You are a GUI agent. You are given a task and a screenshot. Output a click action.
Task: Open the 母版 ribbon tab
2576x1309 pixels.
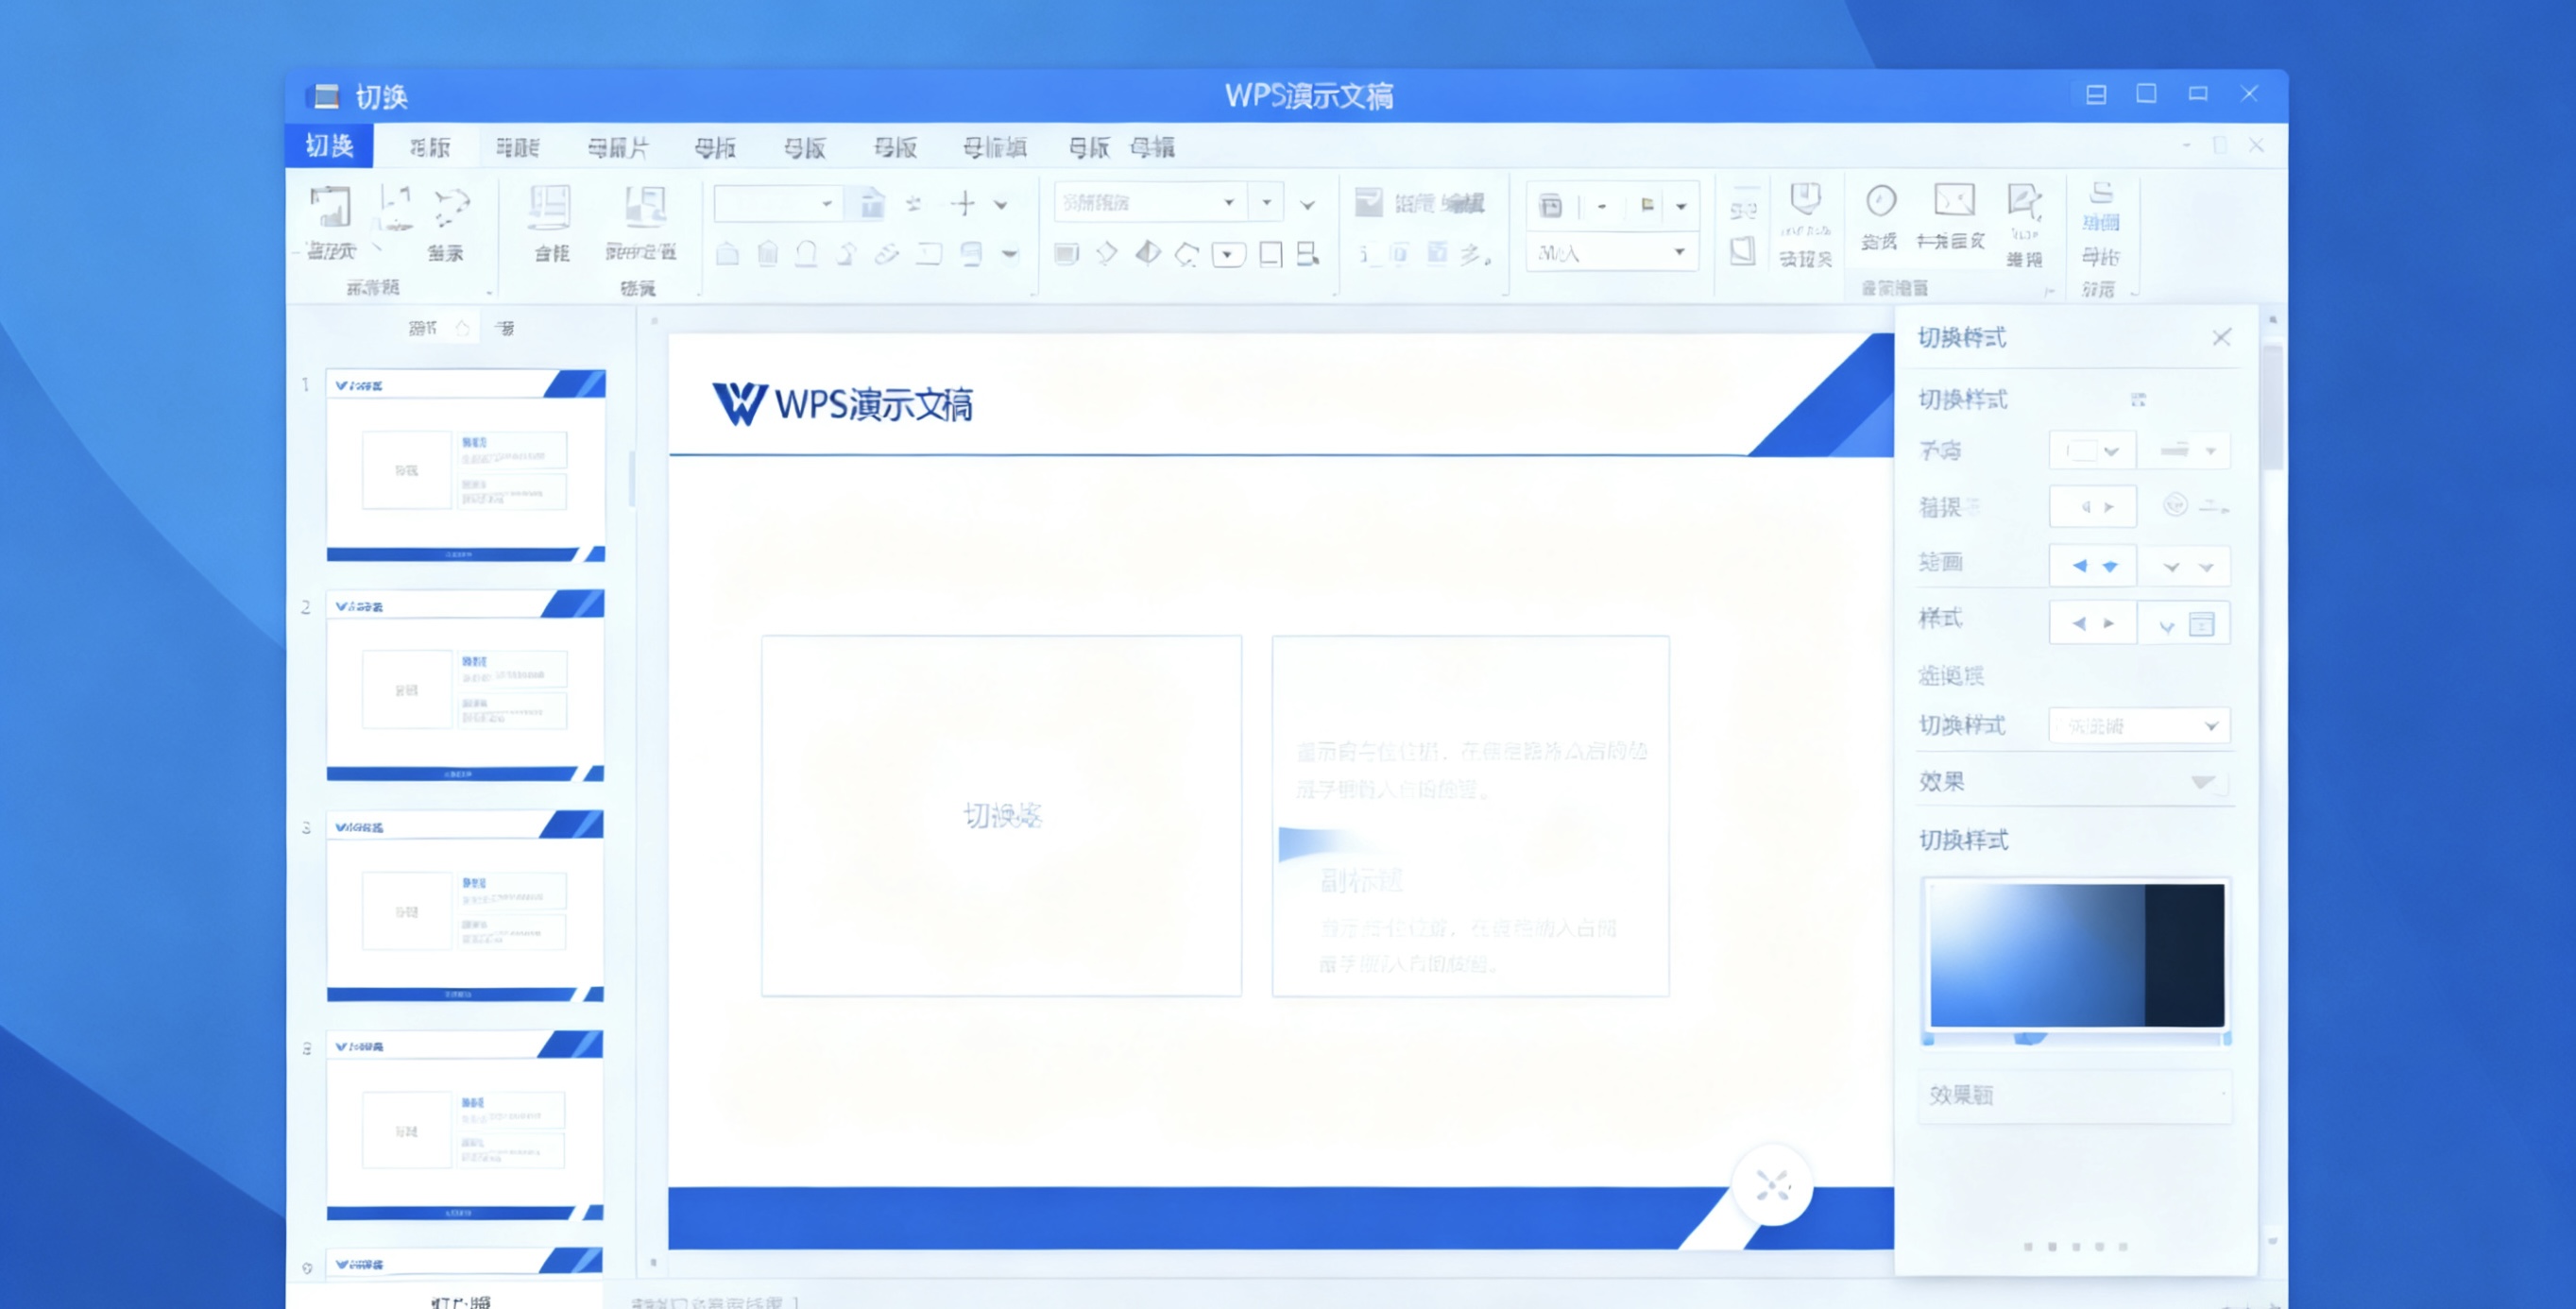pyautogui.click(x=717, y=147)
